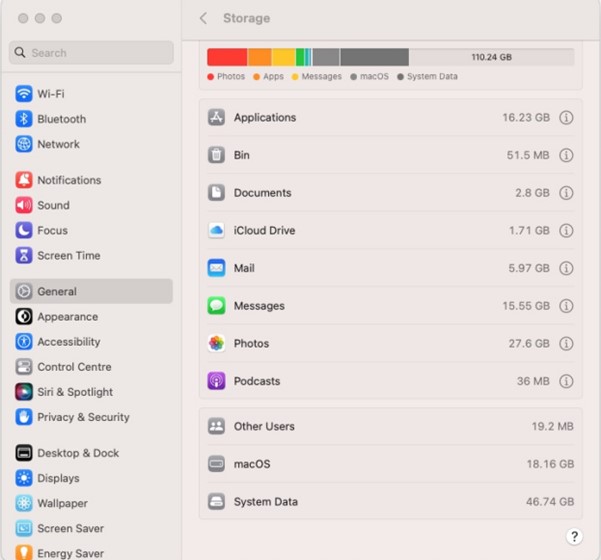Show info for Bin storage
This screenshot has width=601, height=560.
pos(566,155)
